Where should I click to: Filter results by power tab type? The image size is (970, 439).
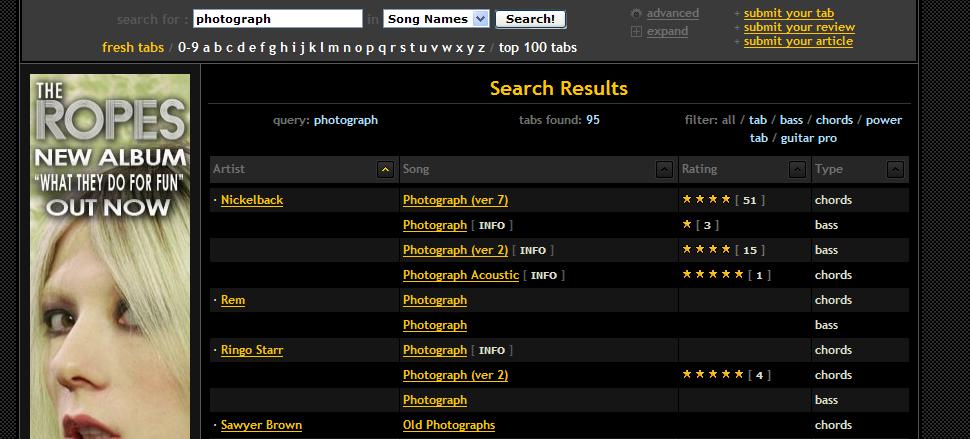coord(883,120)
